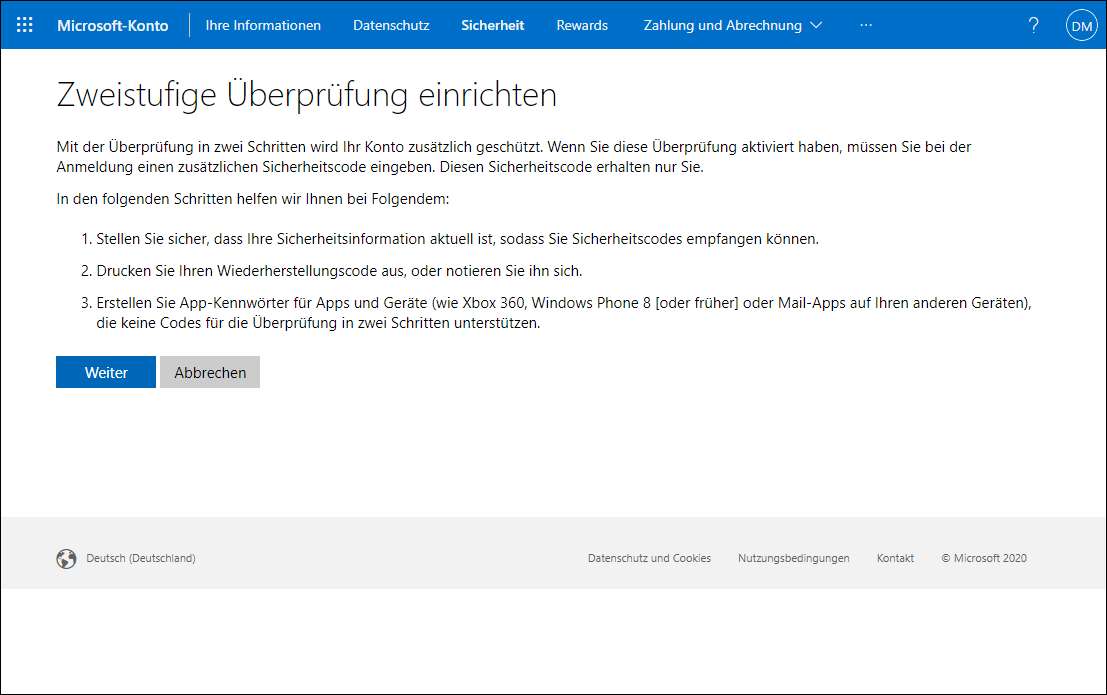
Task: Click the globe language icon in footer
Action: [x=66, y=559]
